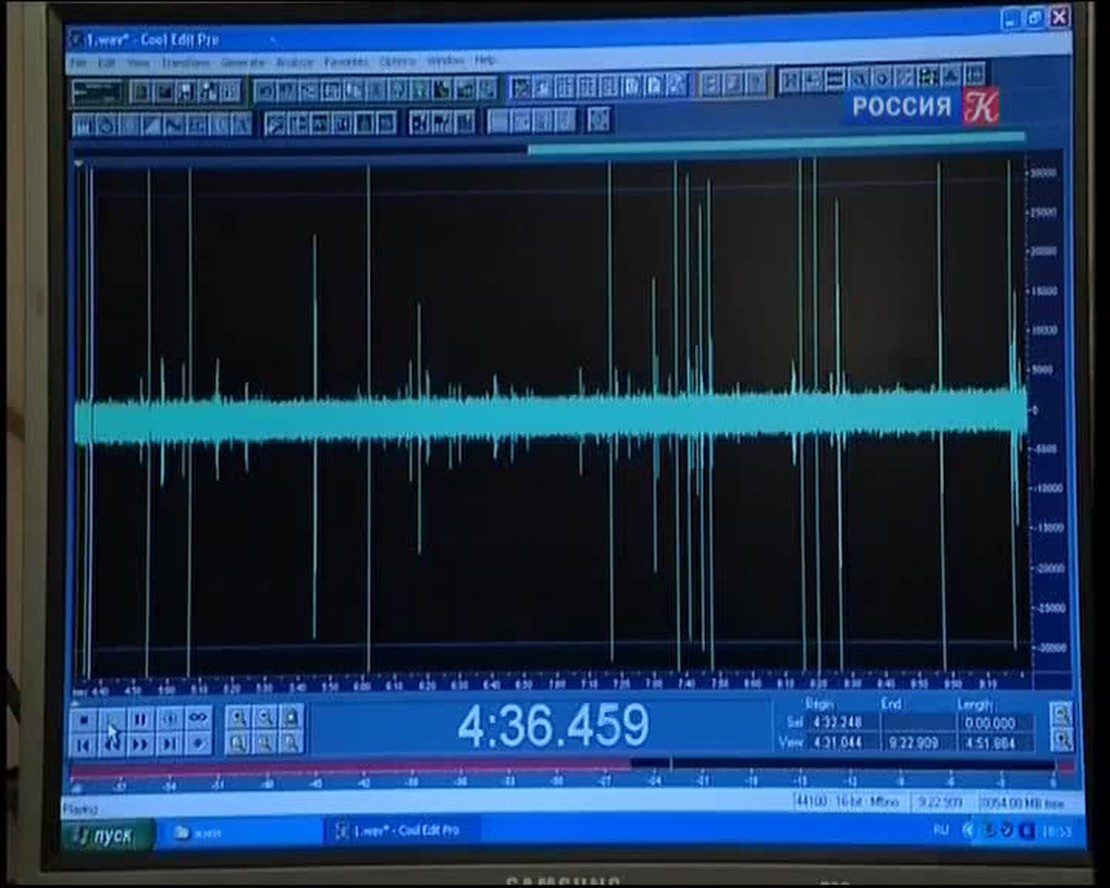Toggle the Play Looped infinity button
Viewport: 1110px width, 888px height.
pos(198,719)
